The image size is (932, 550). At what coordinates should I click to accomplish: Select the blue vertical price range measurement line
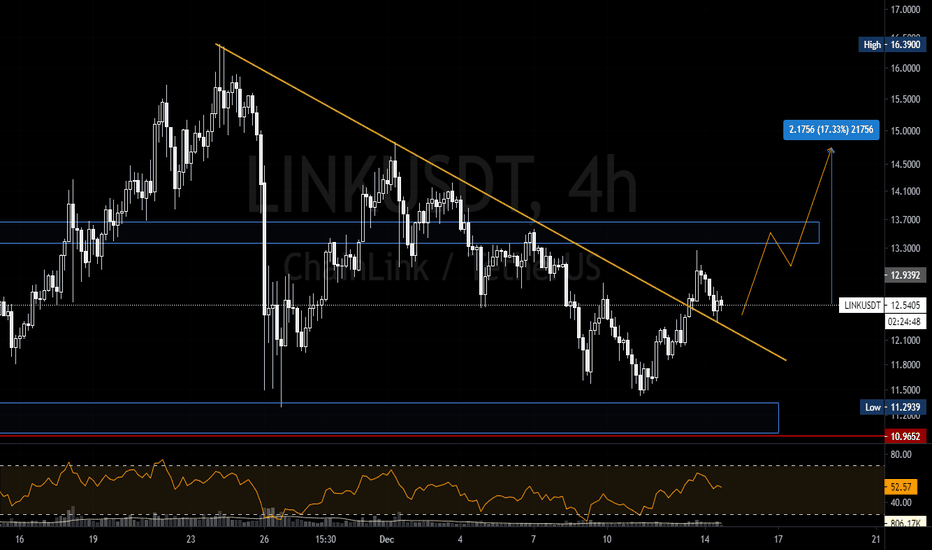[832, 226]
